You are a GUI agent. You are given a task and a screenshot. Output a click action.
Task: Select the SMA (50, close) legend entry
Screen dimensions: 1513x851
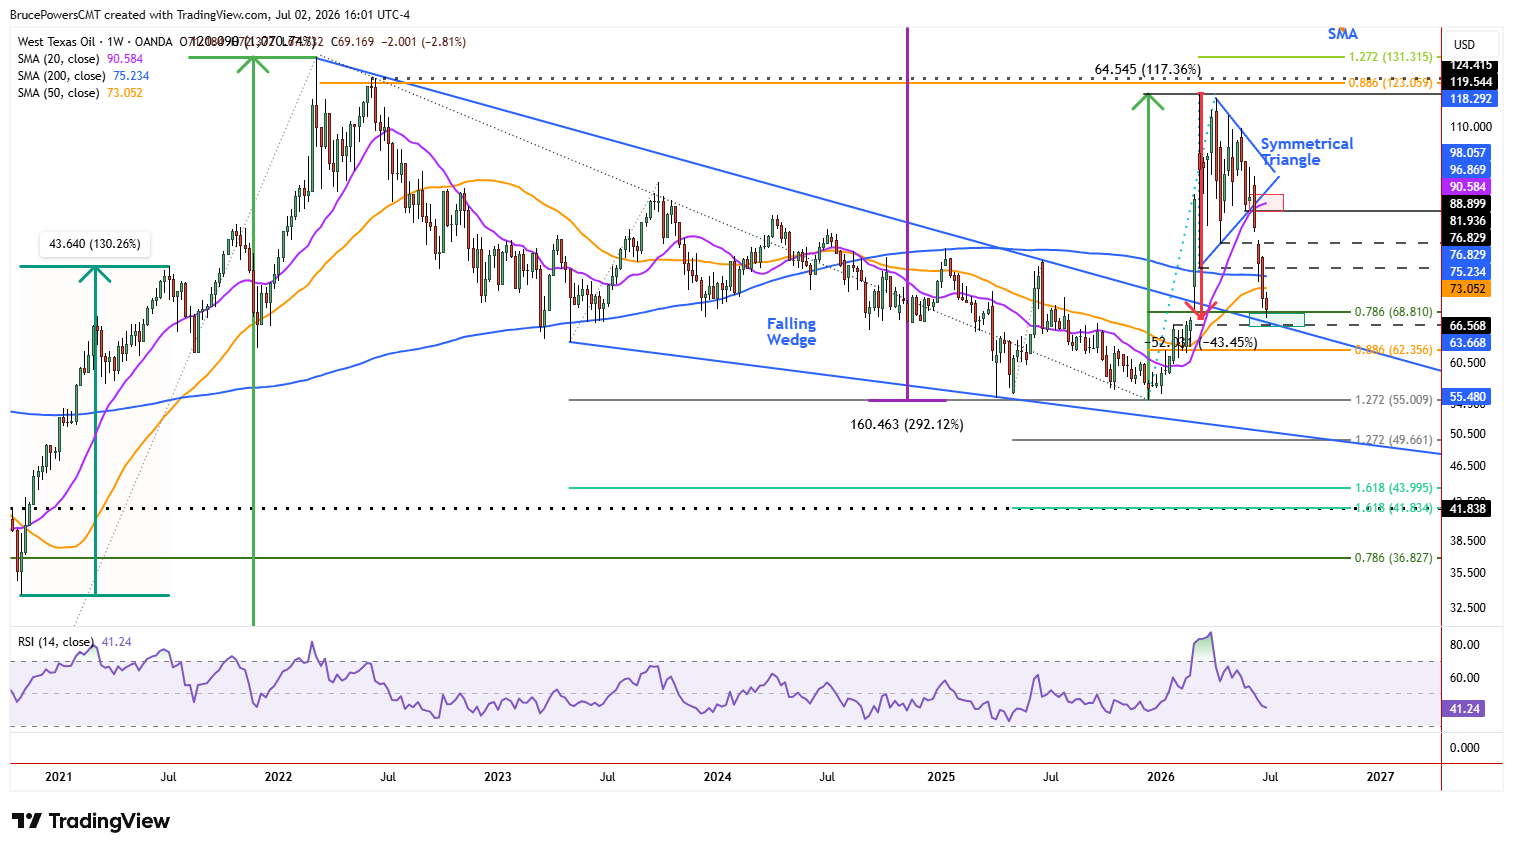pyautogui.click(x=81, y=93)
